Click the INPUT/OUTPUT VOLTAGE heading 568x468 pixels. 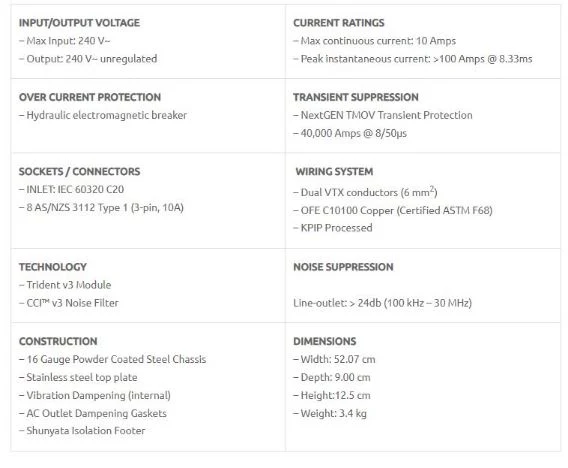click(79, 23)
